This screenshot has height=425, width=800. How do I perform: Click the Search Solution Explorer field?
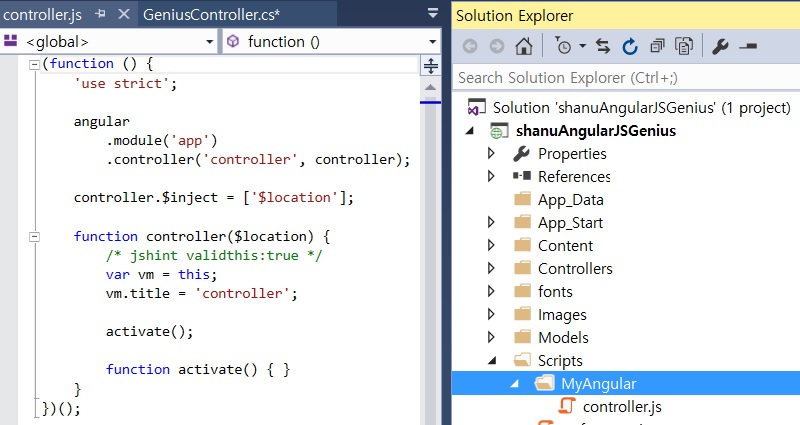(620, 77)
